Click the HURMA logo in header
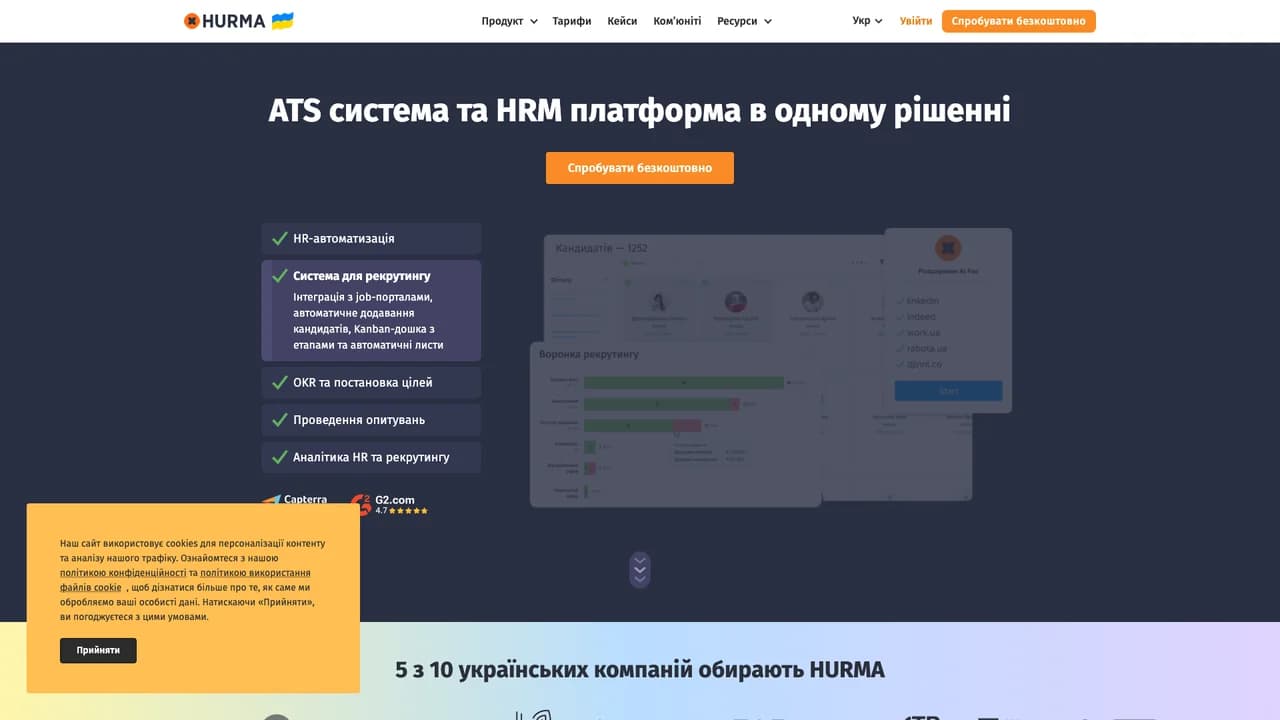 click(224, 21)
